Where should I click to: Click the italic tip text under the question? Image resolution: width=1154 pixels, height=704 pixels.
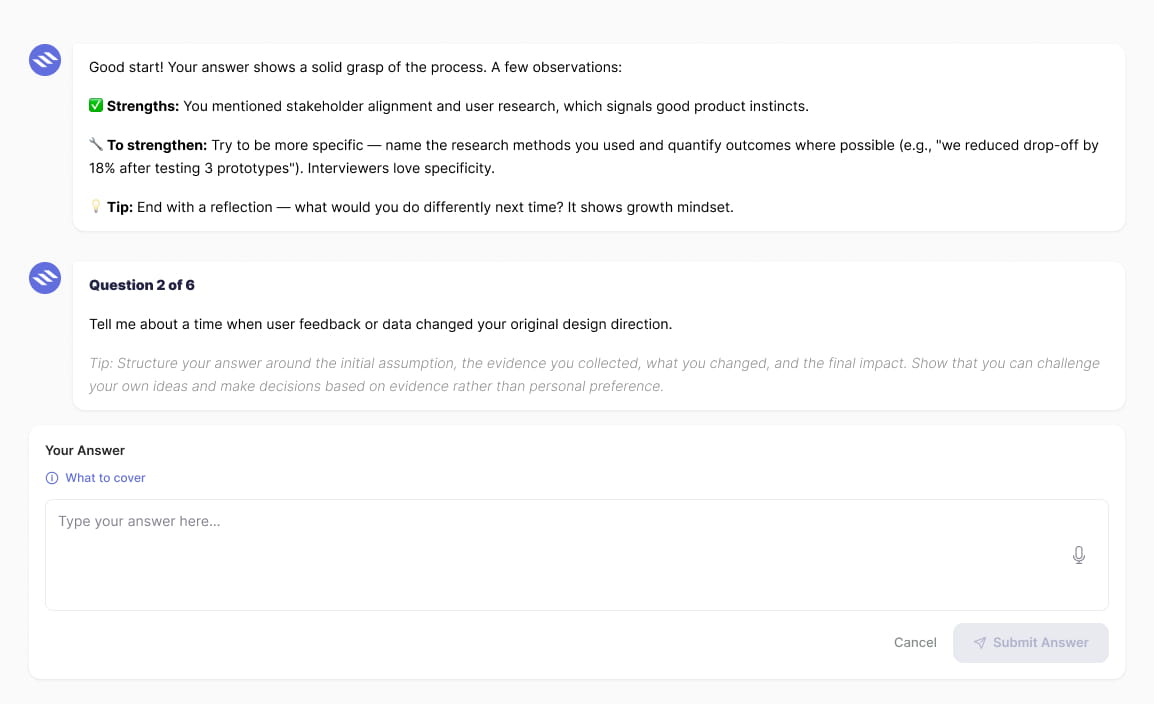click(594, 374)
